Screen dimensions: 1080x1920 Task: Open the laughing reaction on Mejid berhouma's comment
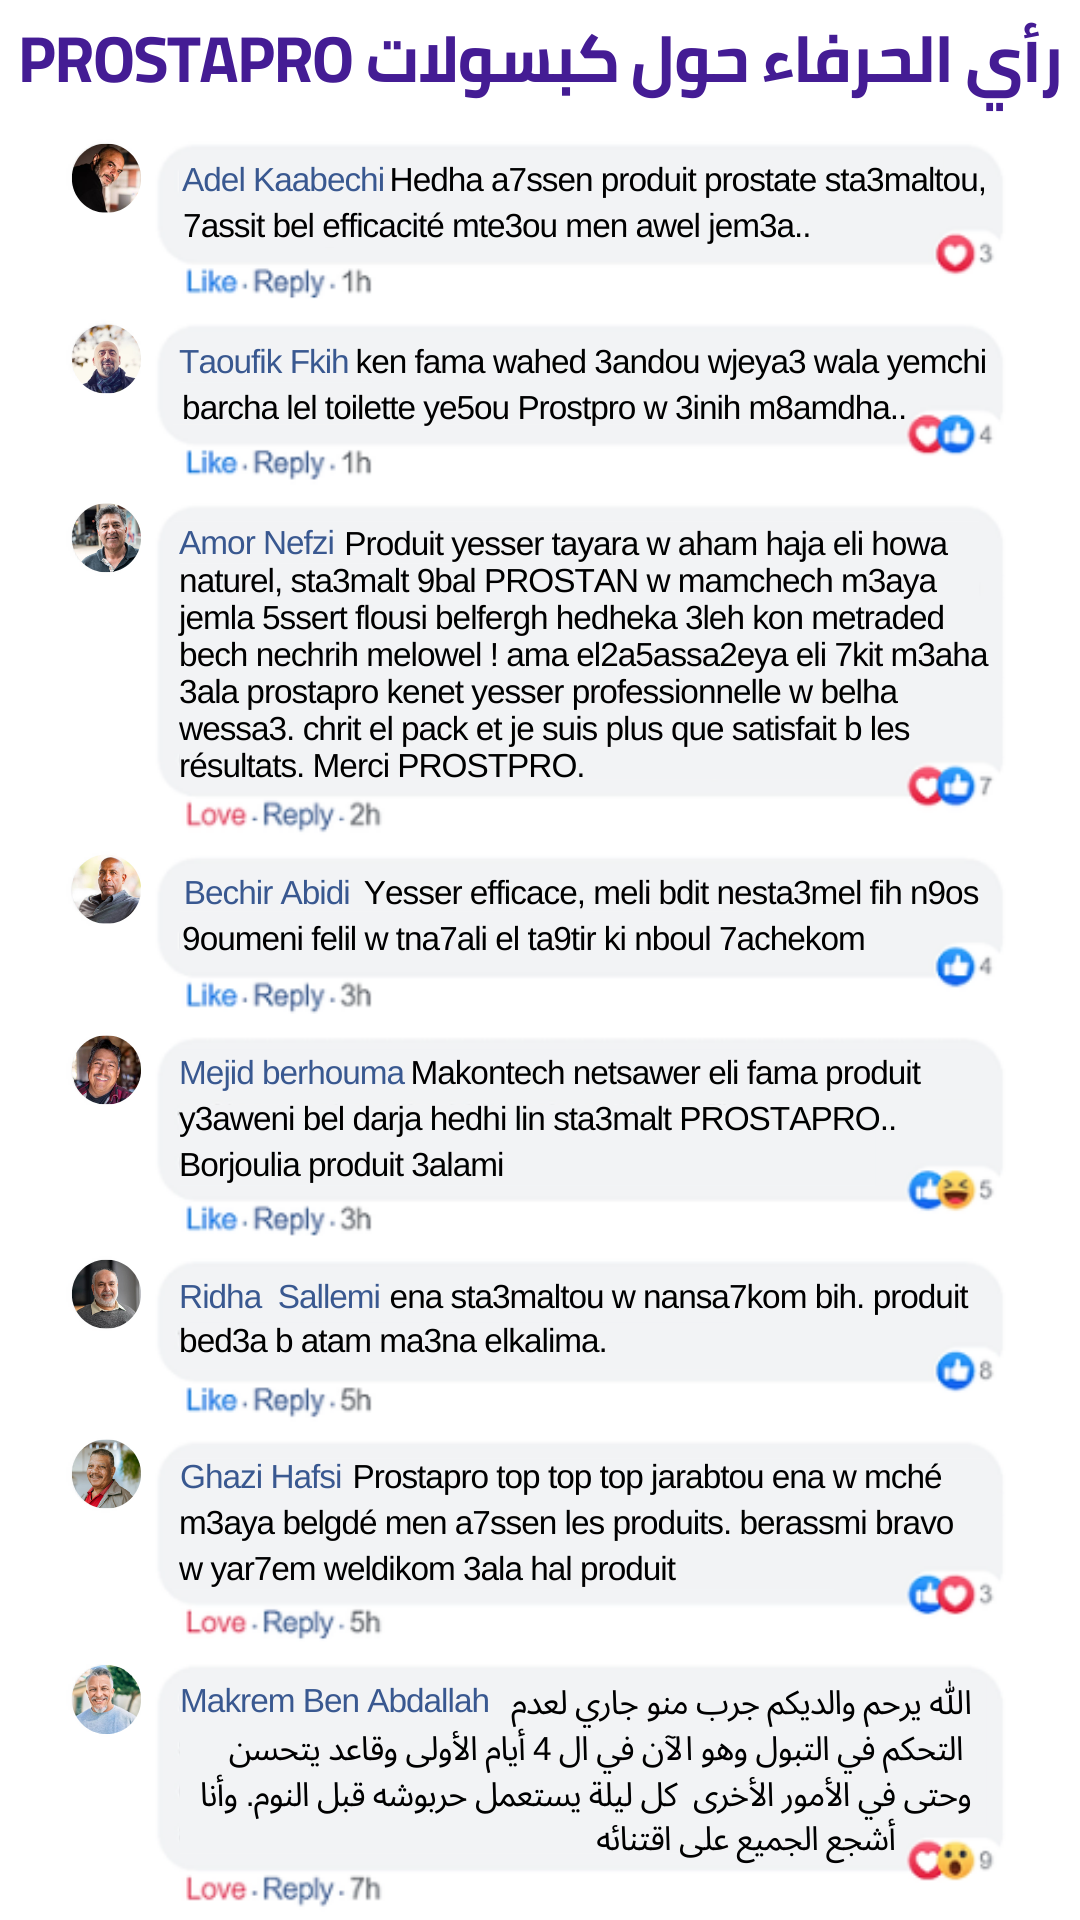[x=958, y=1189]
